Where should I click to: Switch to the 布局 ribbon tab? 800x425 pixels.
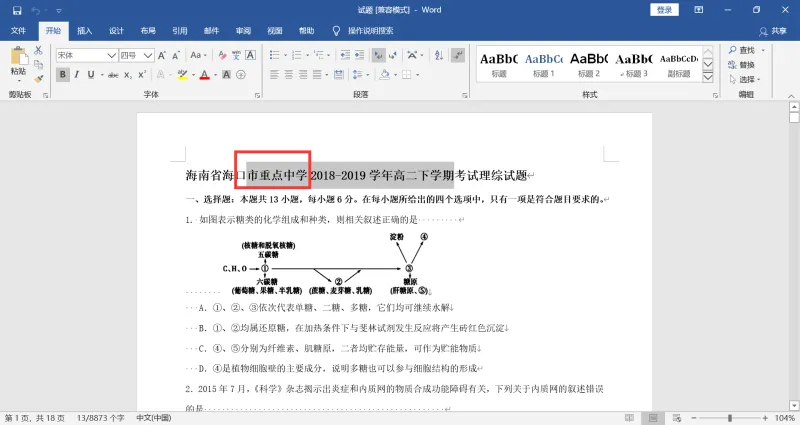click(x=148, y=31)
